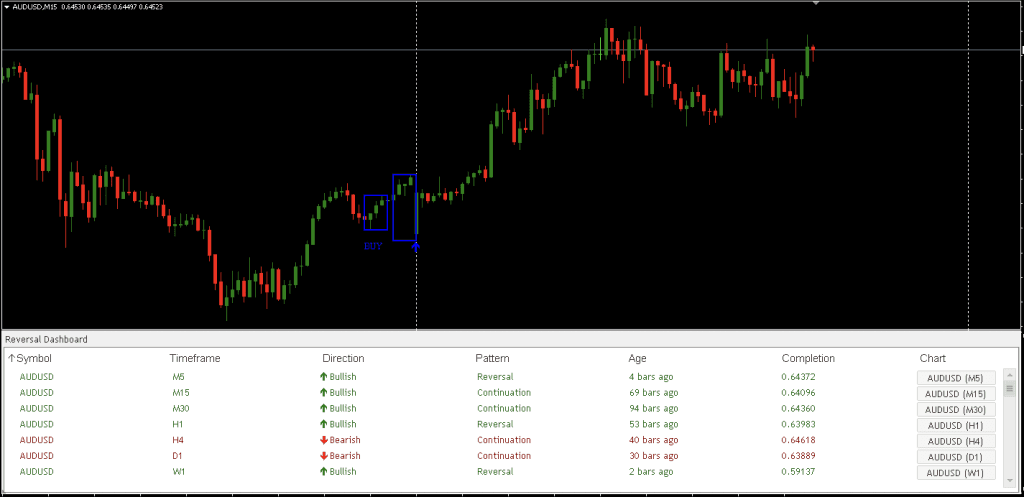
Task: Click the bearish down-arrow icon in D1 row
Action: [323, 456]
